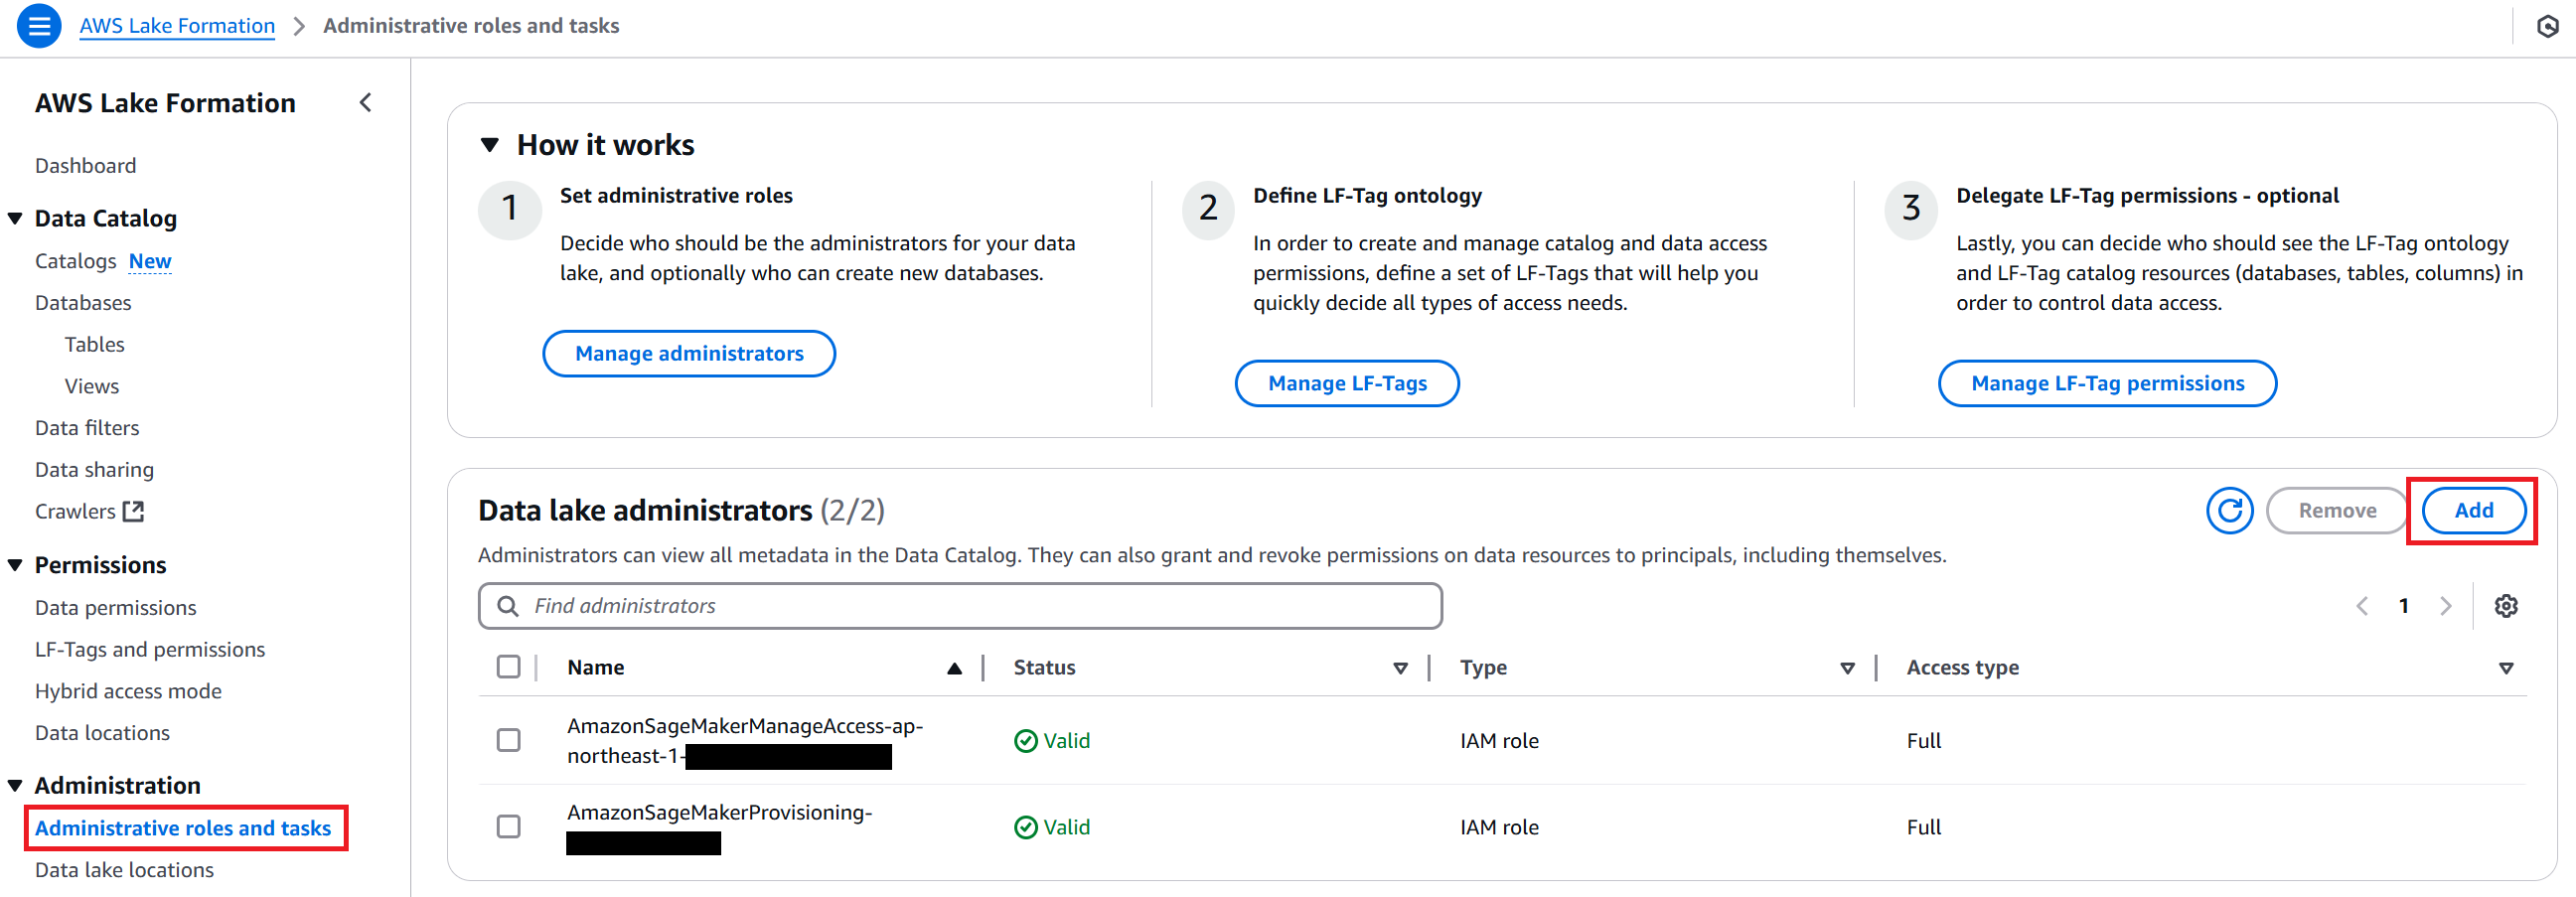The image size is (2576, 897).
Task: Refresh the Data lake administrators list
Action: pos(2229,511)
